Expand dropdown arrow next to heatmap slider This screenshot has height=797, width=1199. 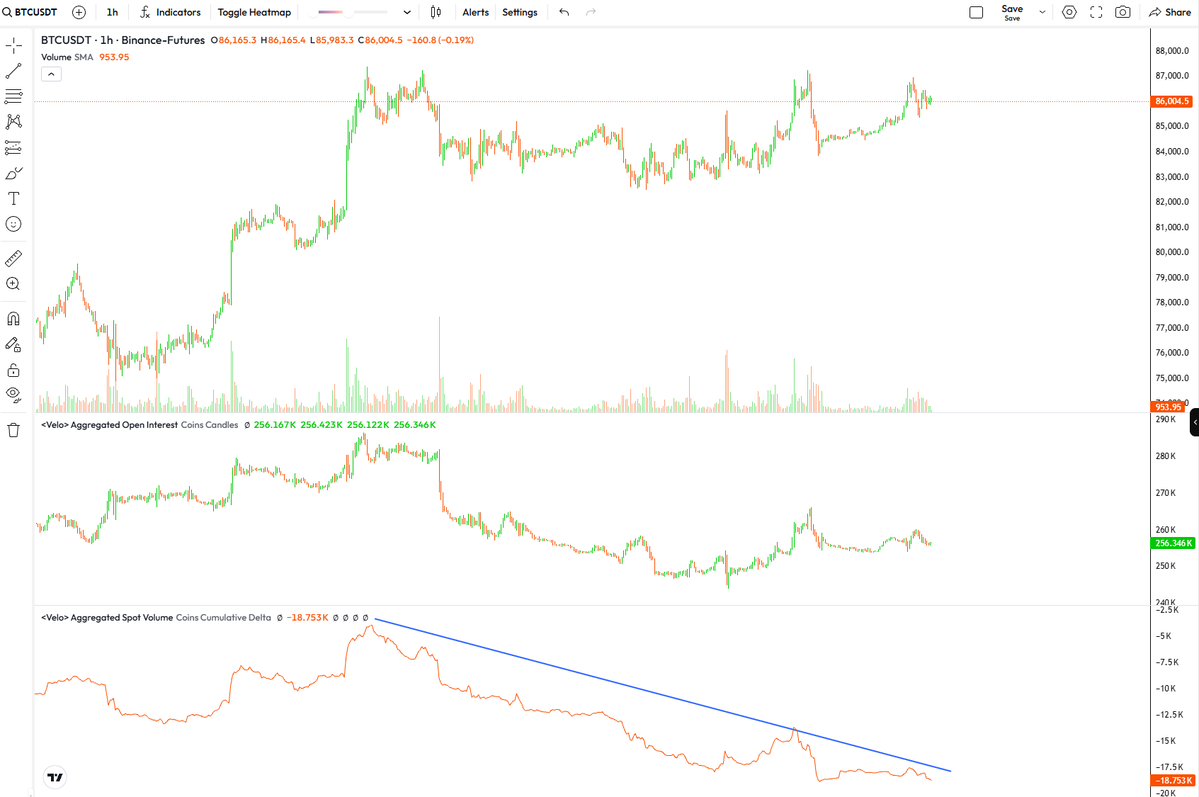pyautogui.click(x=407, y=12)
